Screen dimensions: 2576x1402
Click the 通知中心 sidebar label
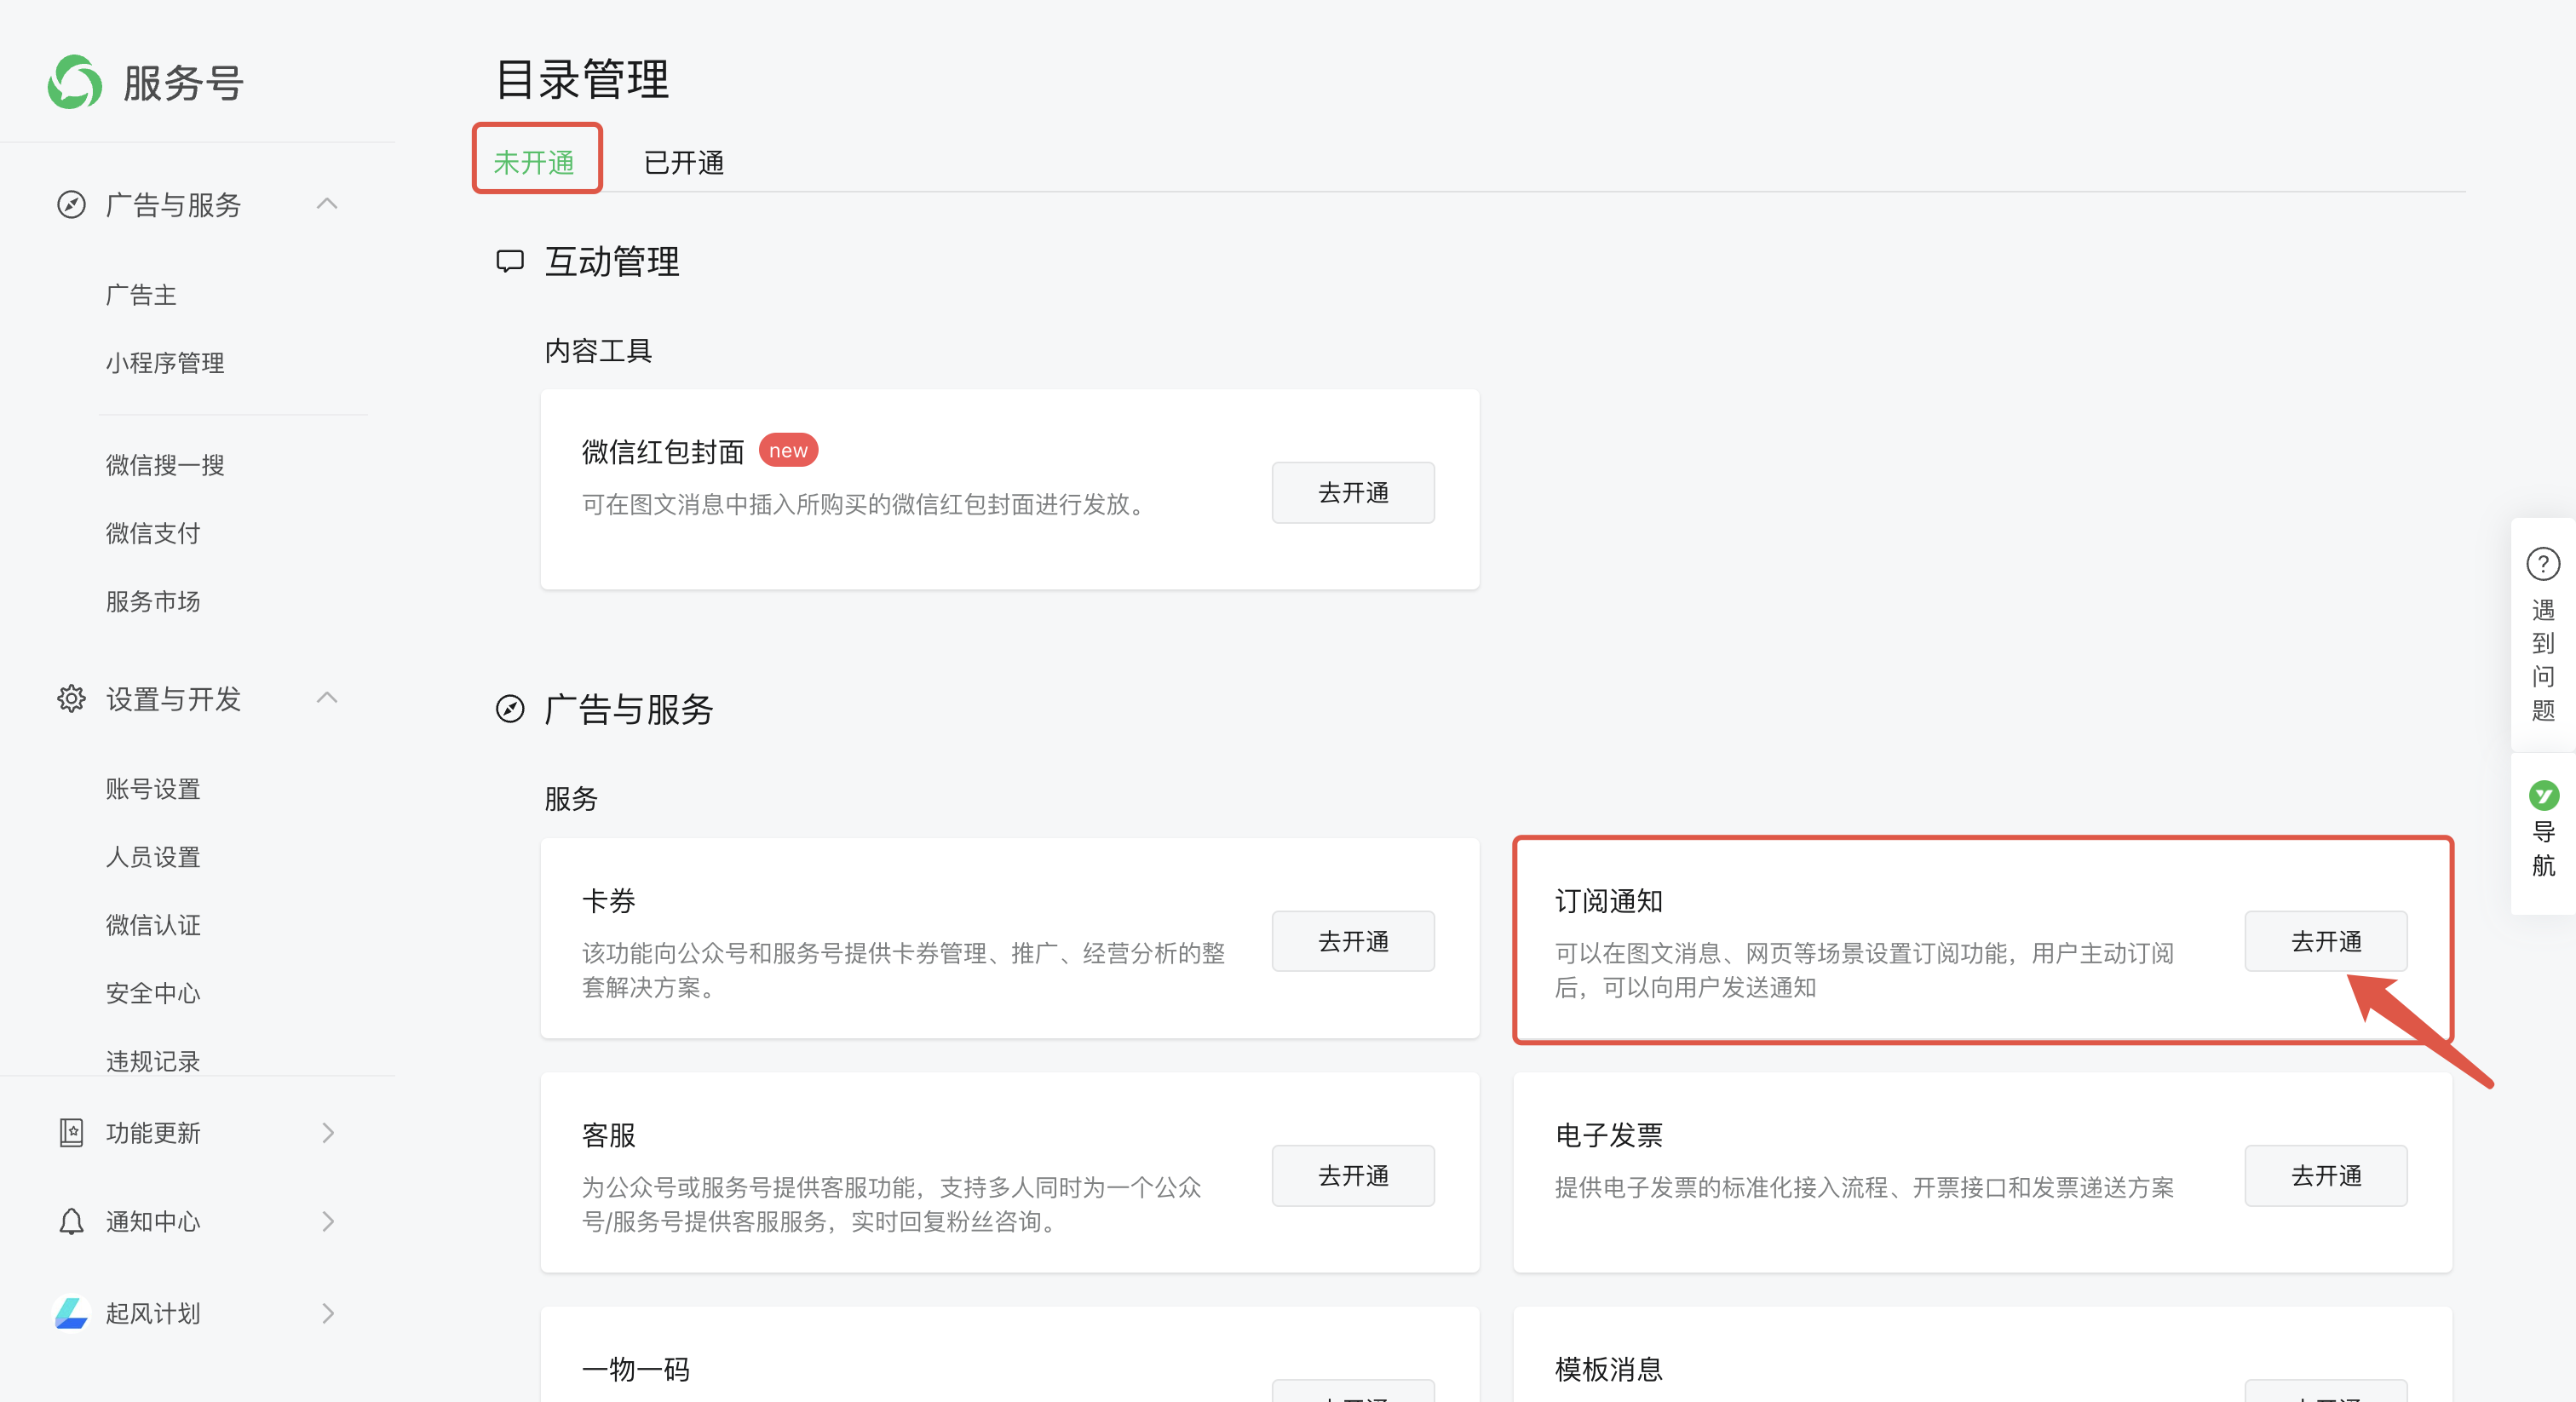[x=153, y=1221]
